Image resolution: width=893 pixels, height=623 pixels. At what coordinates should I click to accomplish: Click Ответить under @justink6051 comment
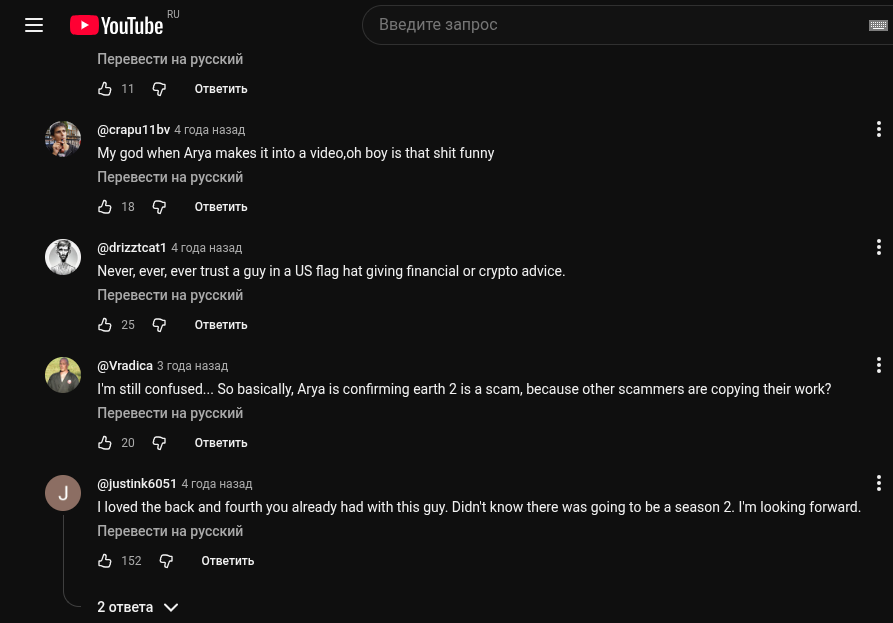(228, 561)
